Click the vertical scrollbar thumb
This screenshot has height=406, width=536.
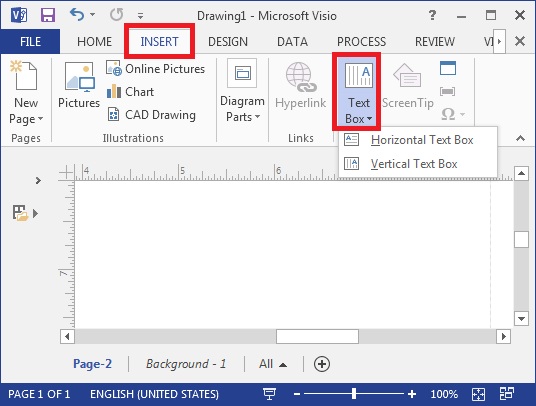pyautogui.click(x=521, y=239)
